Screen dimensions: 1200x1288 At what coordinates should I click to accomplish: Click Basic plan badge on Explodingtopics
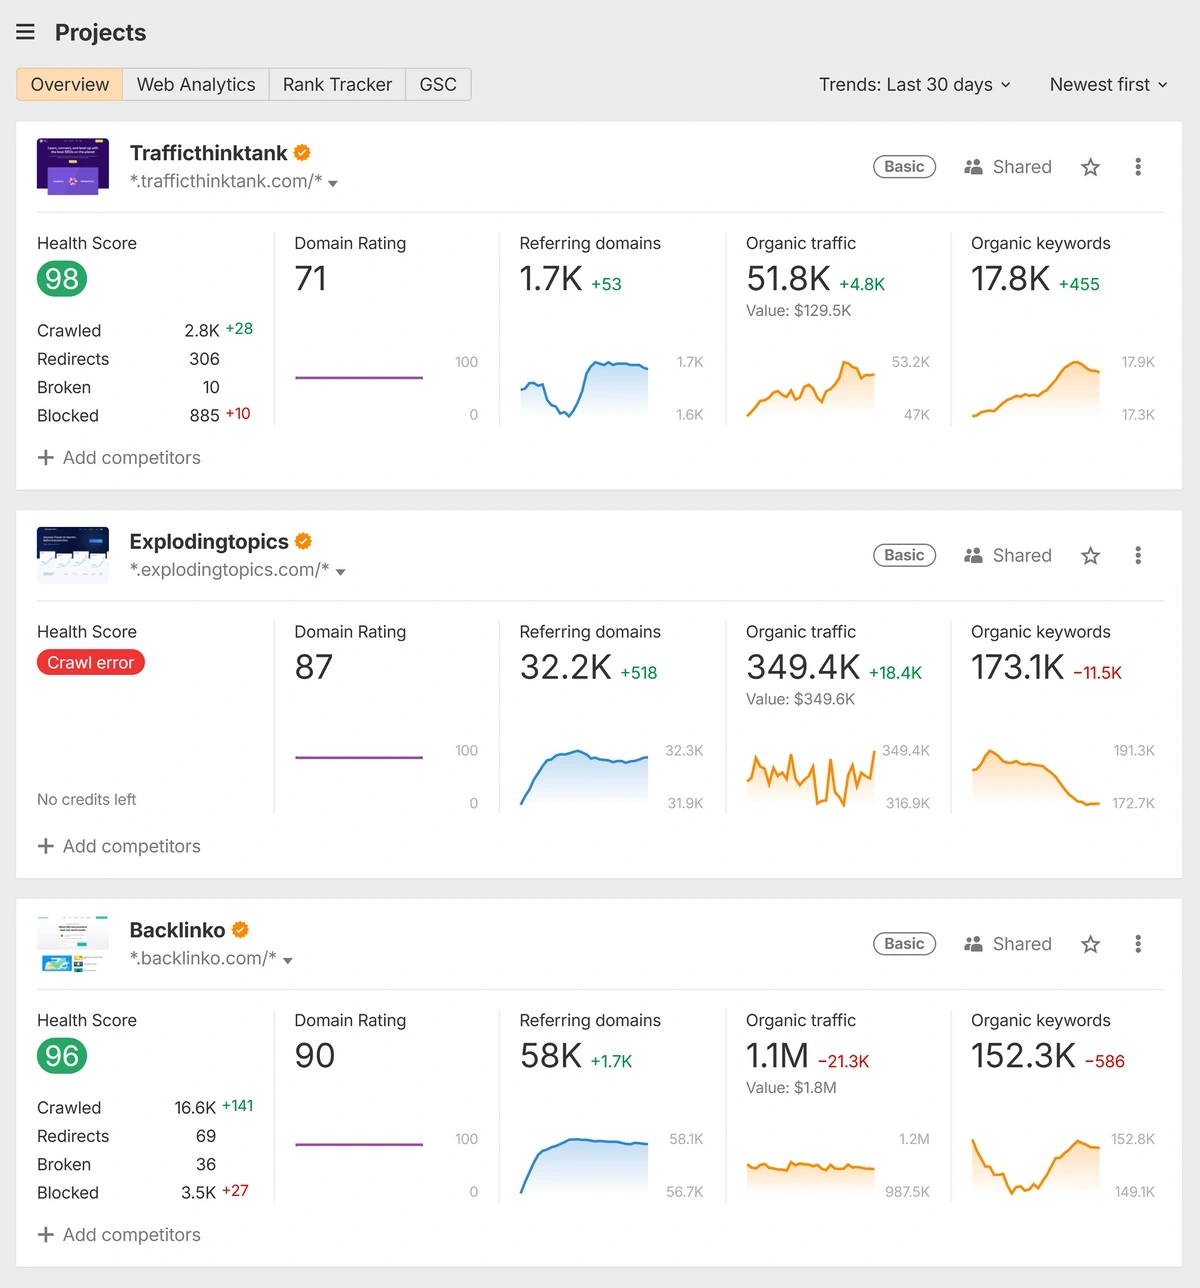[904, 555]
